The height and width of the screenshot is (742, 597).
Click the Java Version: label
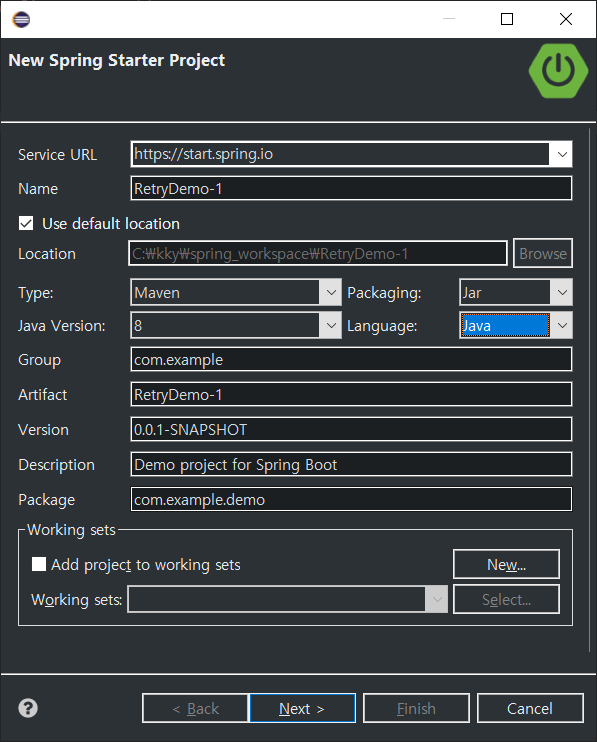pyautogui.click(x=61, y=326)
